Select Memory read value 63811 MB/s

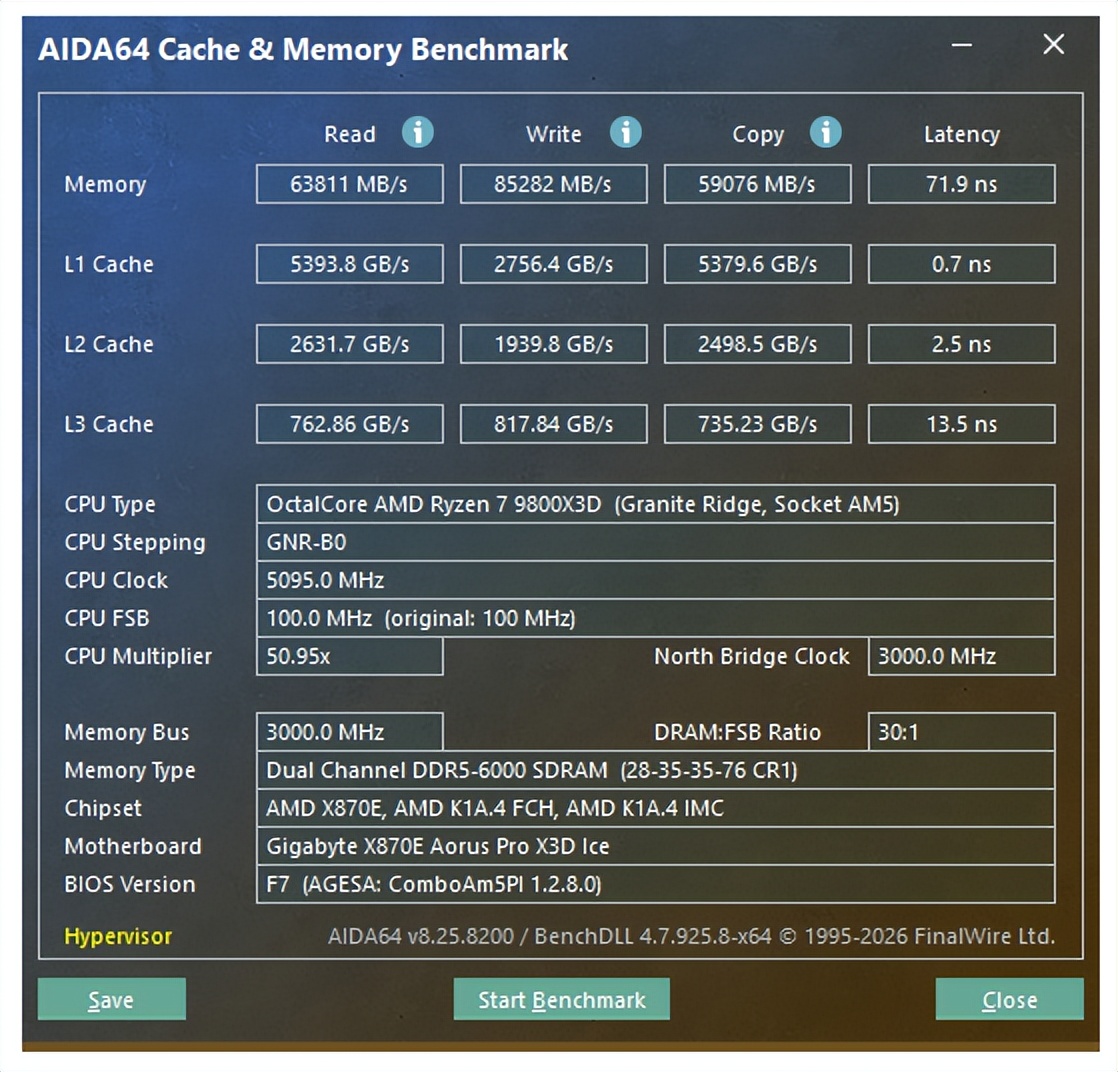tap(349, 184)
